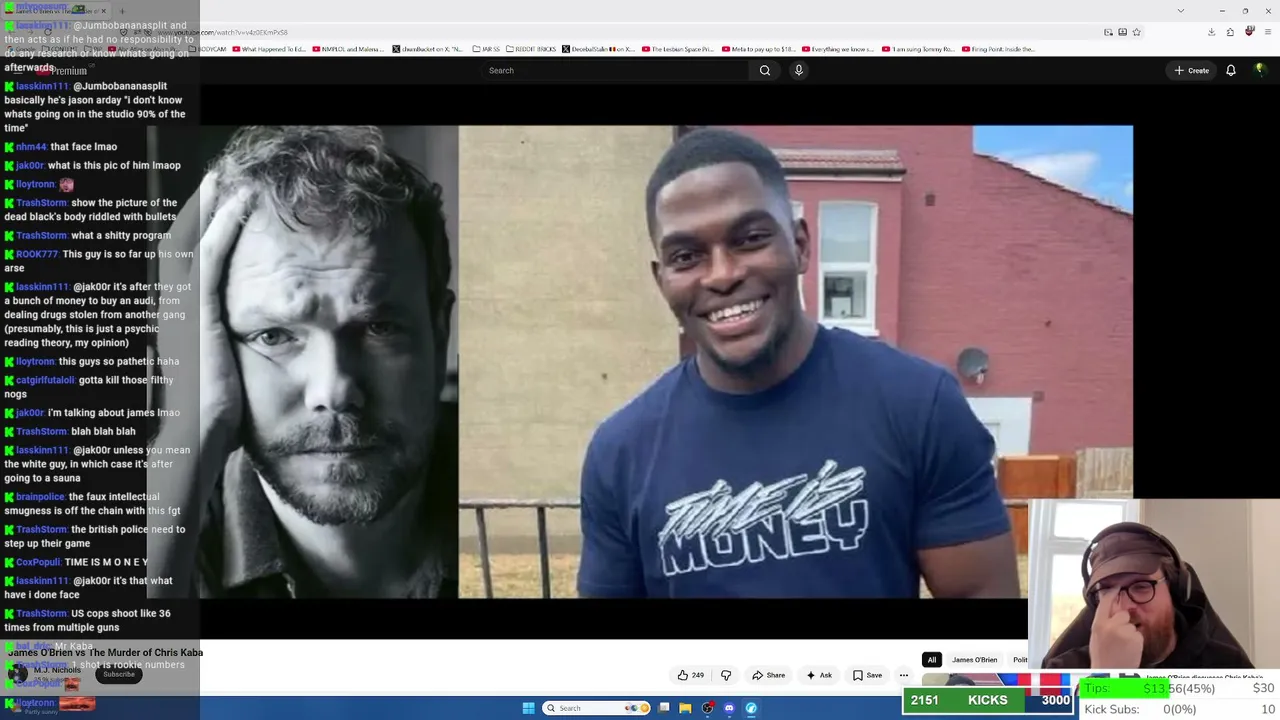
Task: Click catgirlfutaloli username in chat
Action: click(46, 380)
